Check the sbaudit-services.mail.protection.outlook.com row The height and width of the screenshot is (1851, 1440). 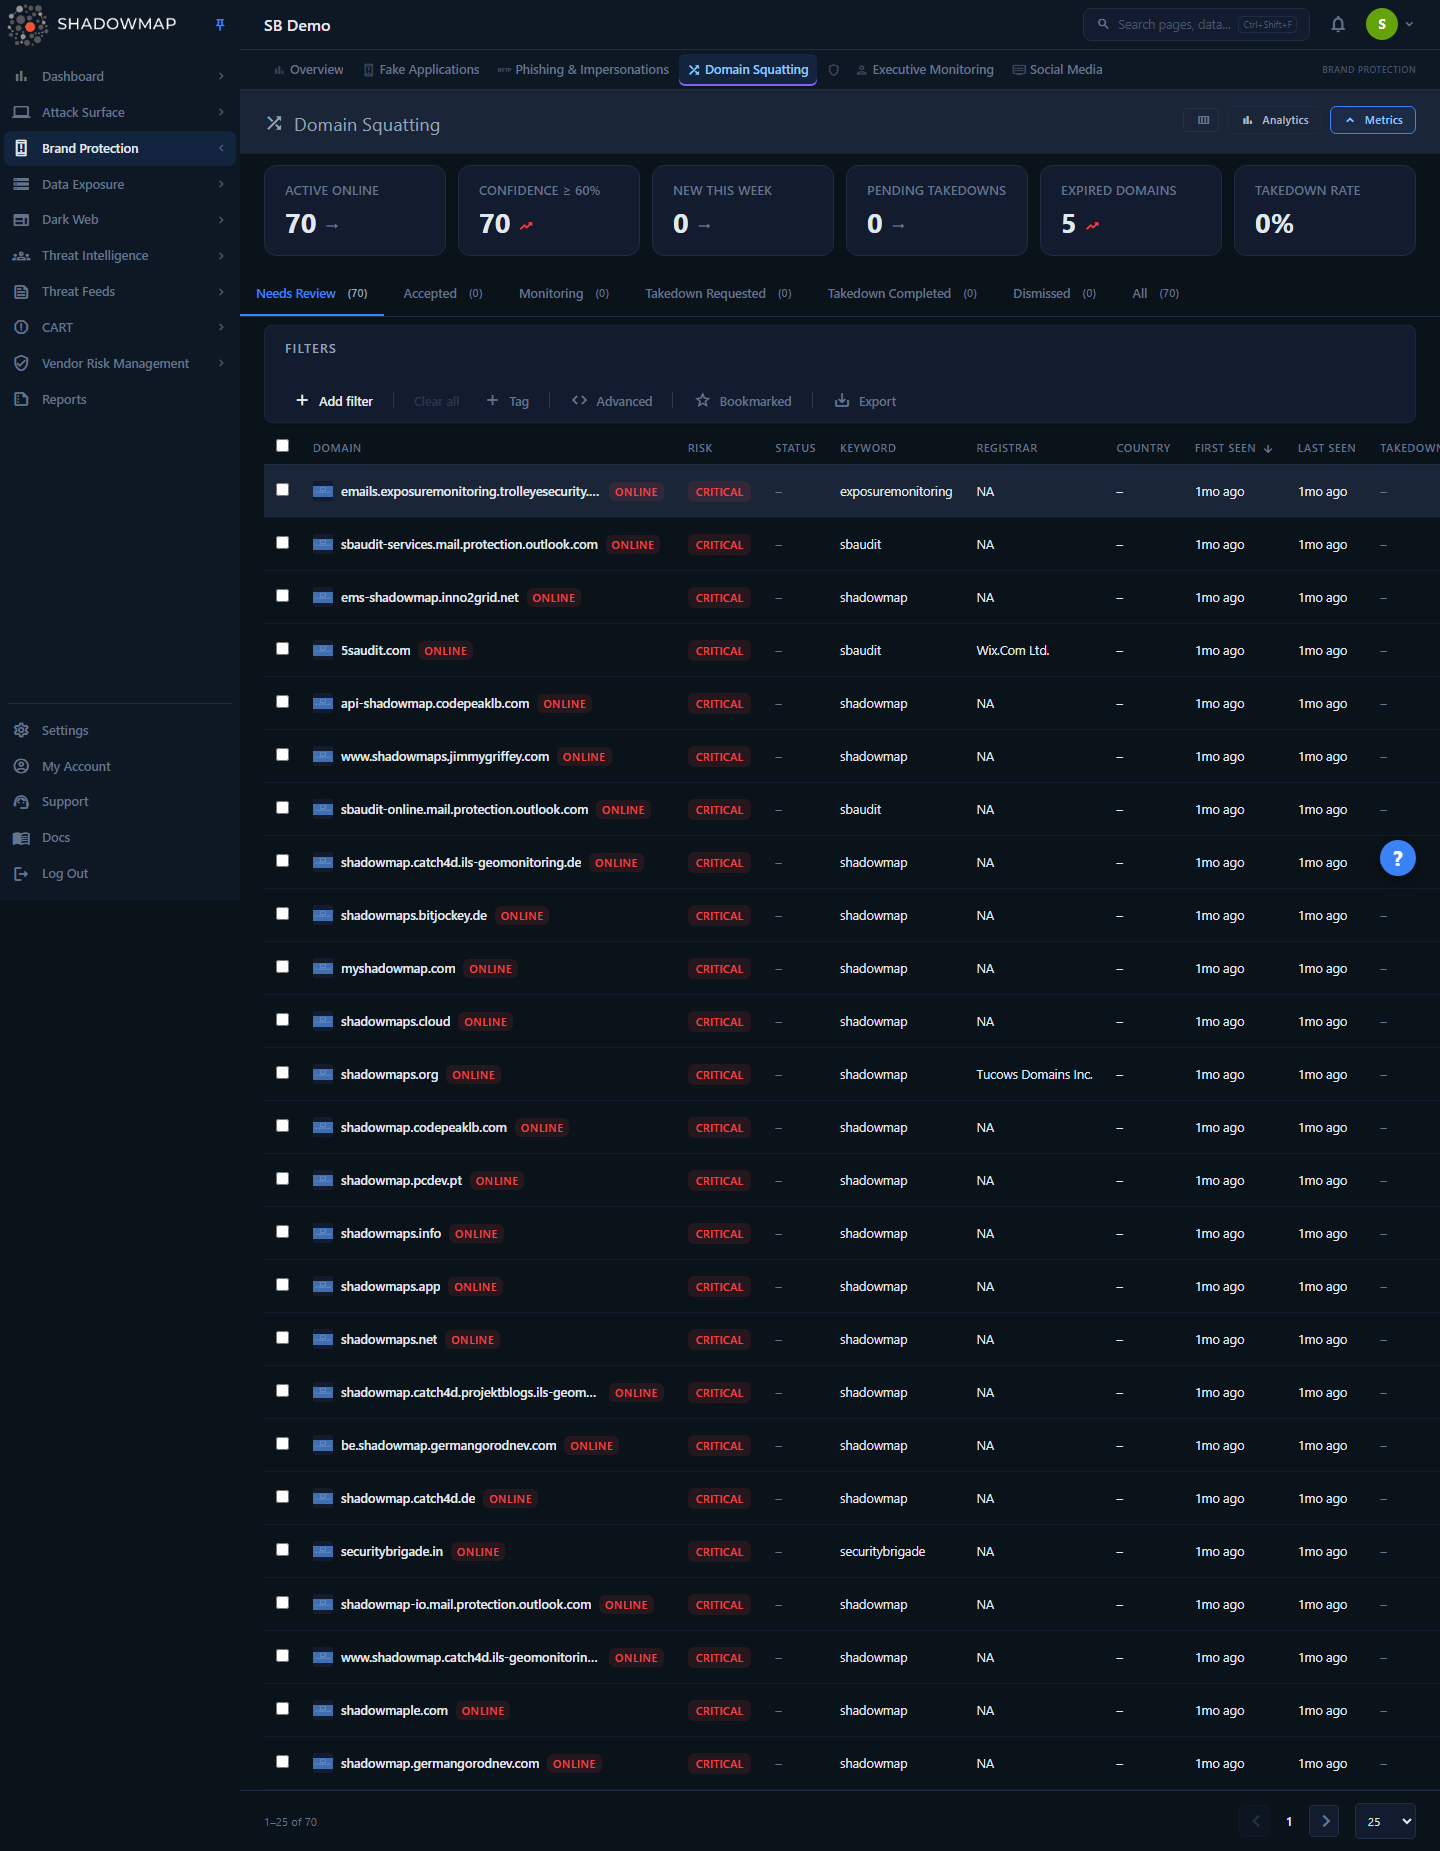282,543
